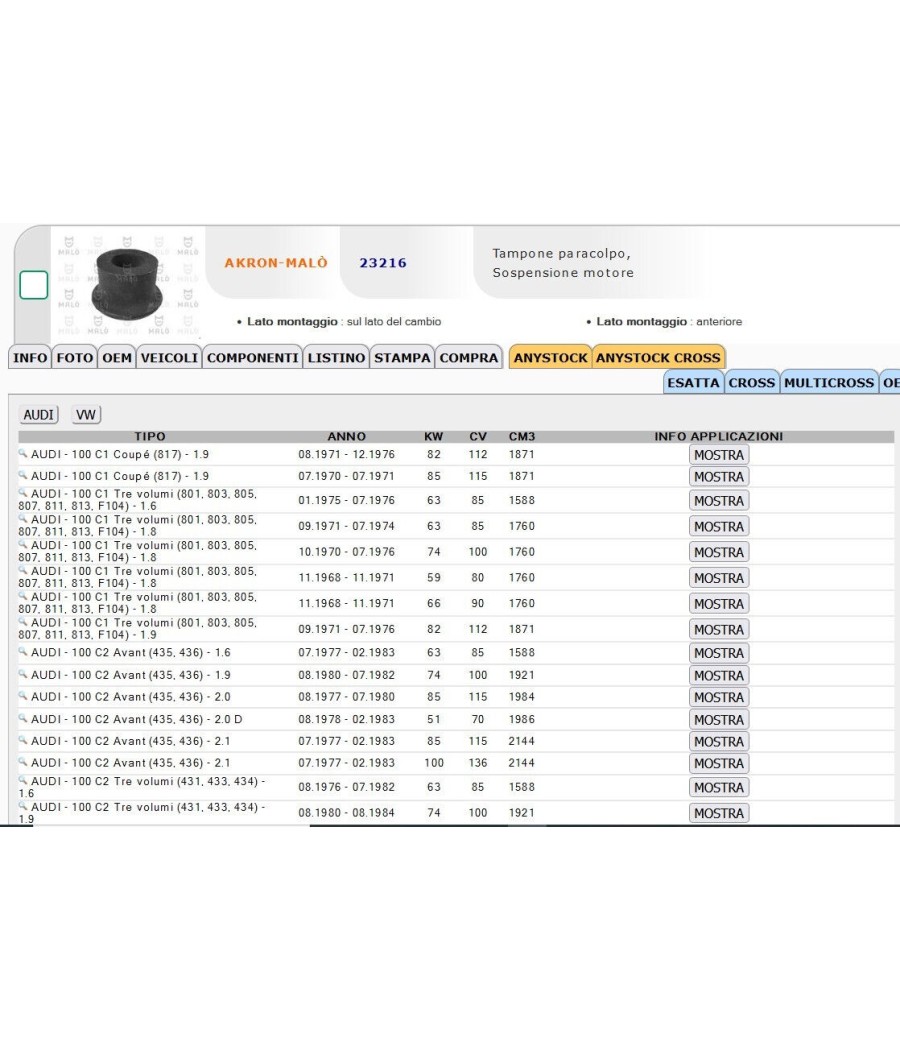Viewport: 900px width, 1050px height.
Task: Click MOSTRA for C1 Tre volumi 1.6
Action: (719, 500)
